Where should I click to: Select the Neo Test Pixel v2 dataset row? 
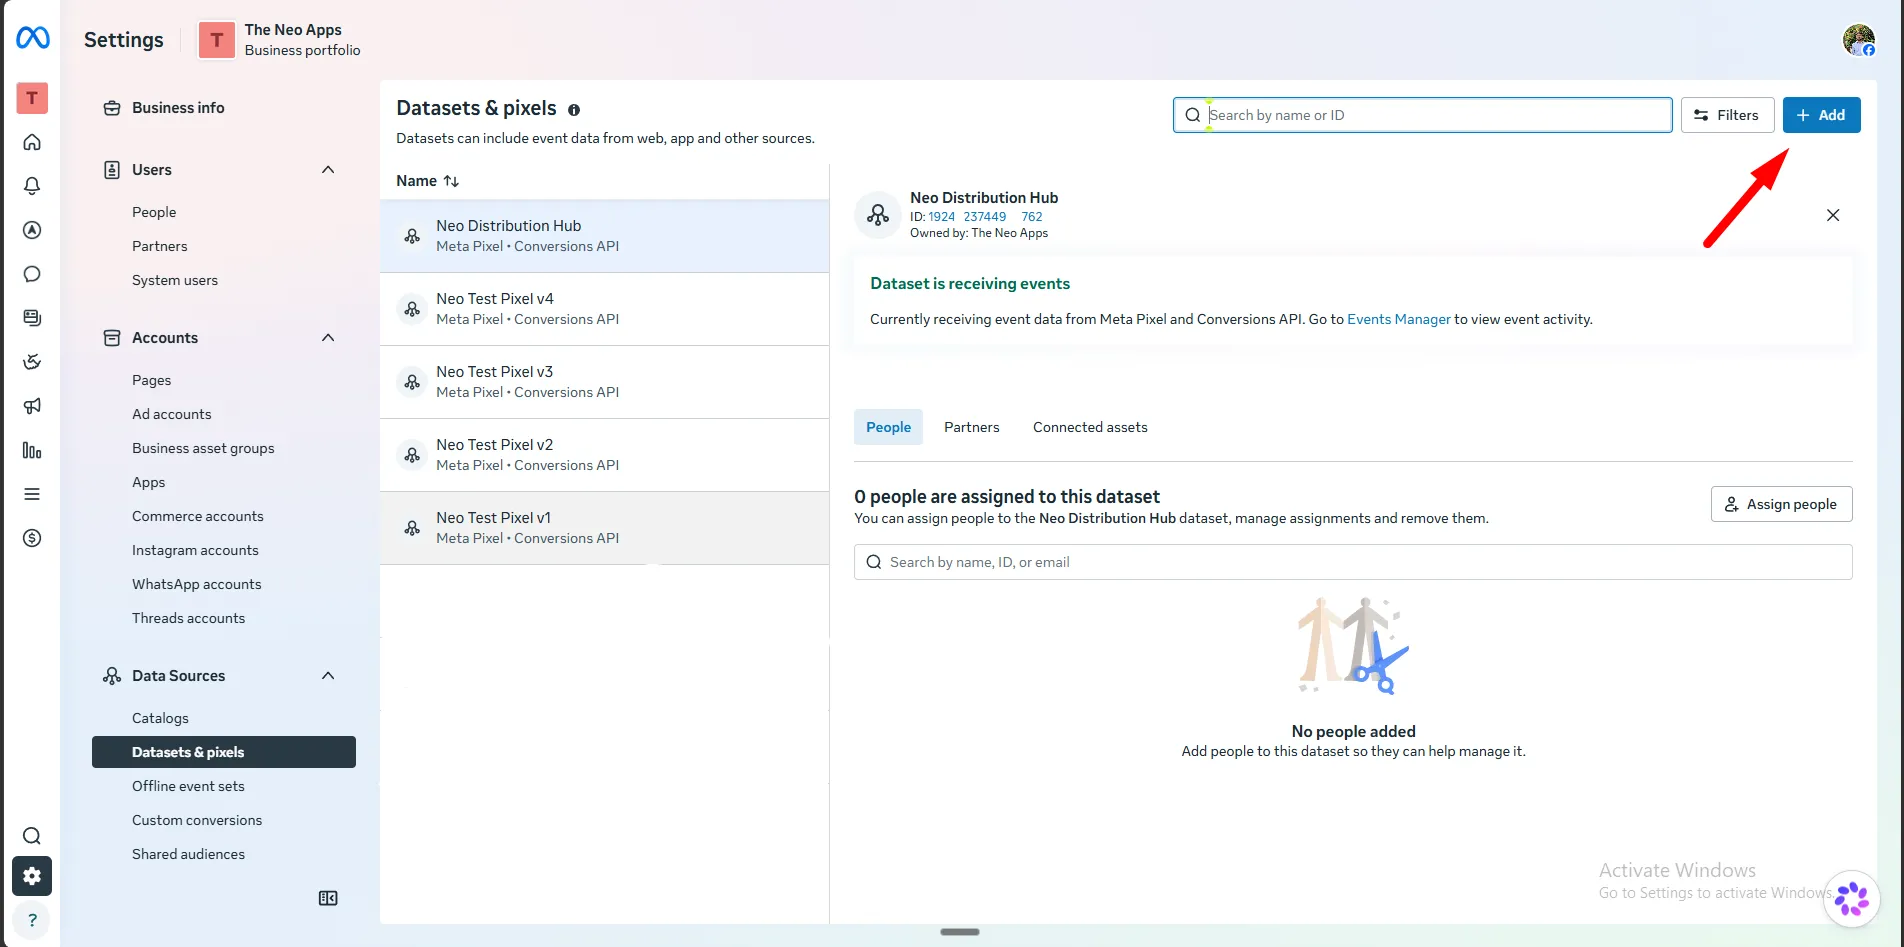click(604, 455)
